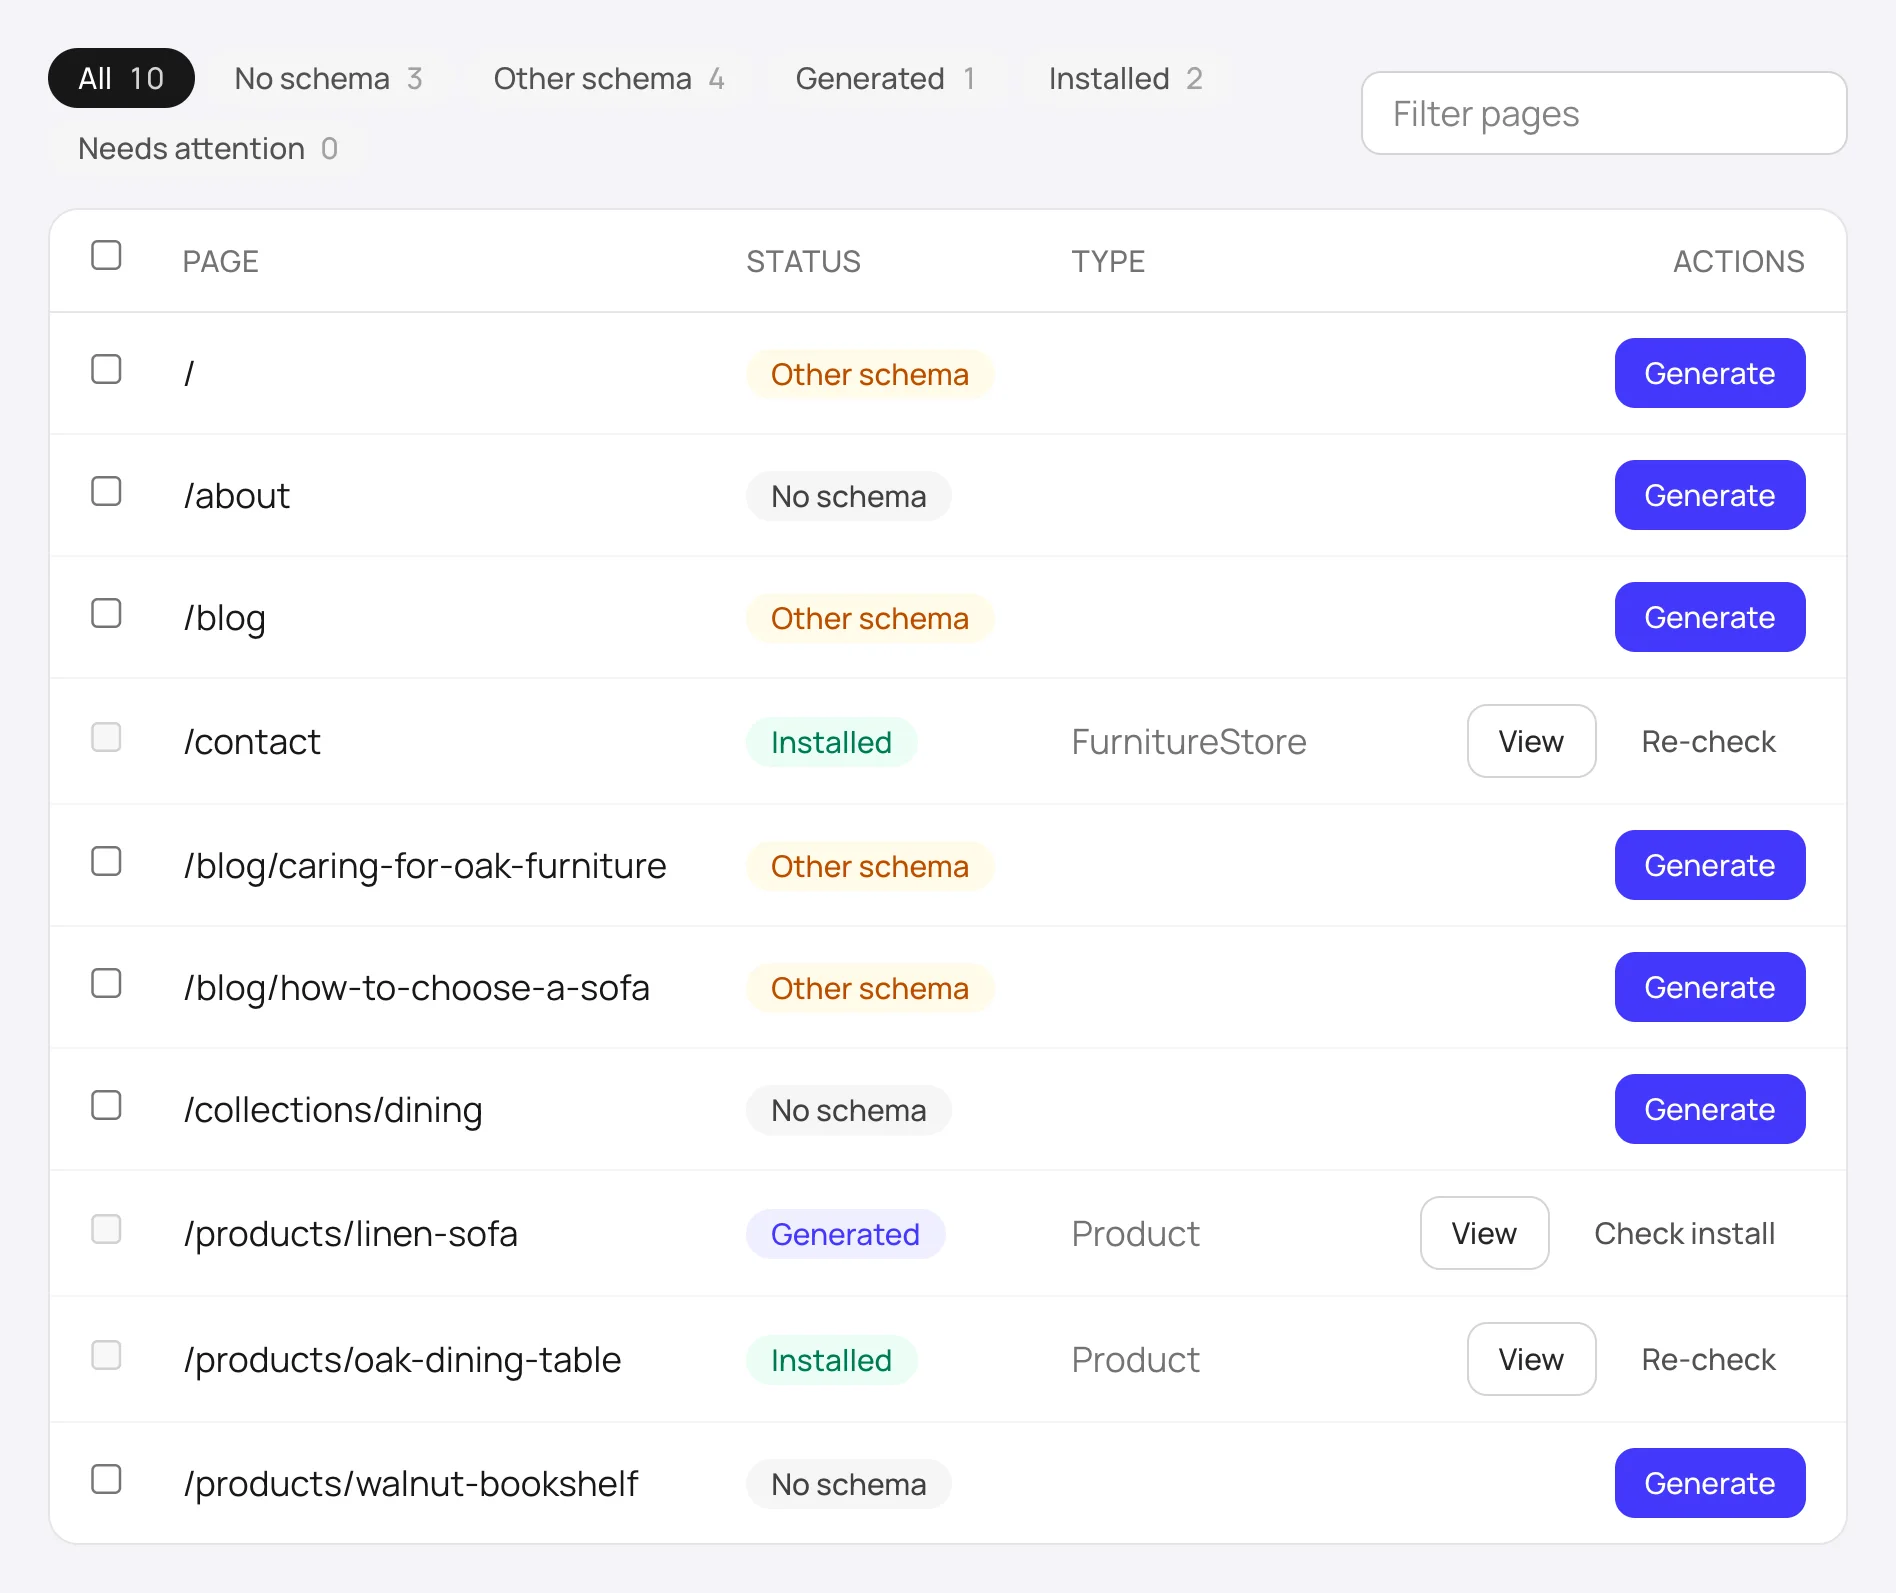Tick the /products/walnut-bookshelf row checkbox
Viewport: 1896px width, 1593px height.
pos(106,1479)
